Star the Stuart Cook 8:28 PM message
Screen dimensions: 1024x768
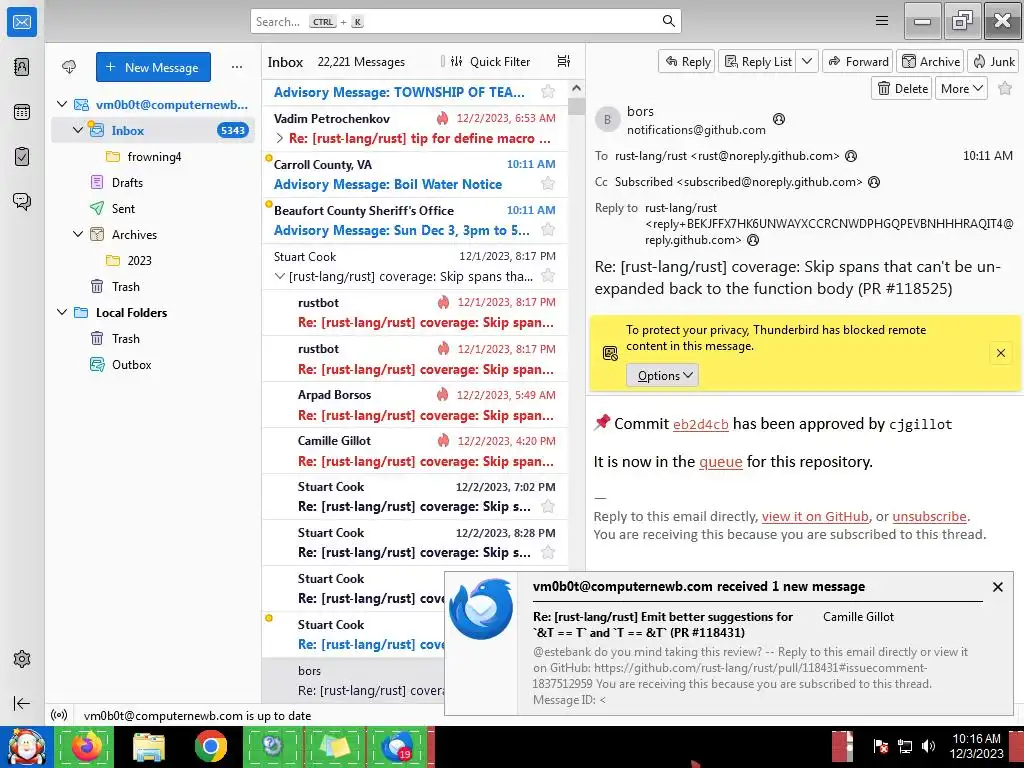pos(548,552)
